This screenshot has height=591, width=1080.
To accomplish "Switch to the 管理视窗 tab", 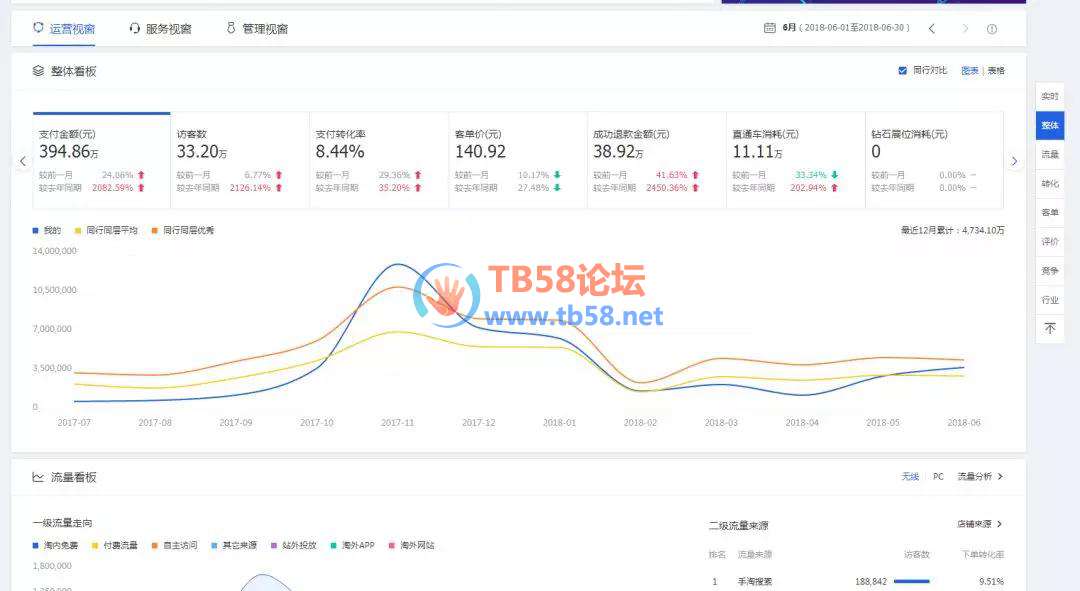I will tap(257, 29).
